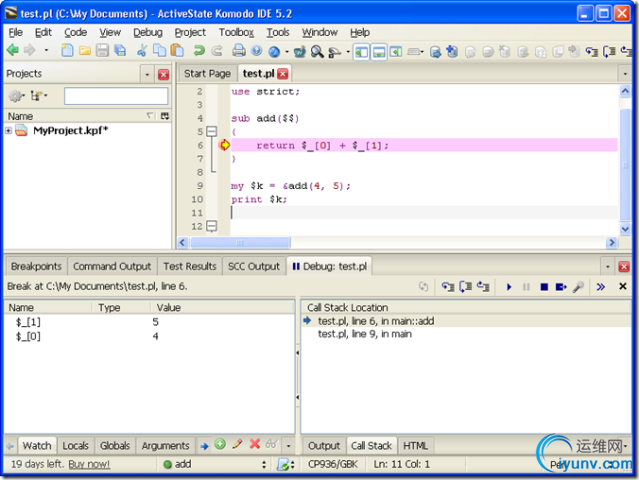The width and height of the screenshot is (639, 480).
Task: Select the $_[1] watch variable row
Action: [149, 322]
